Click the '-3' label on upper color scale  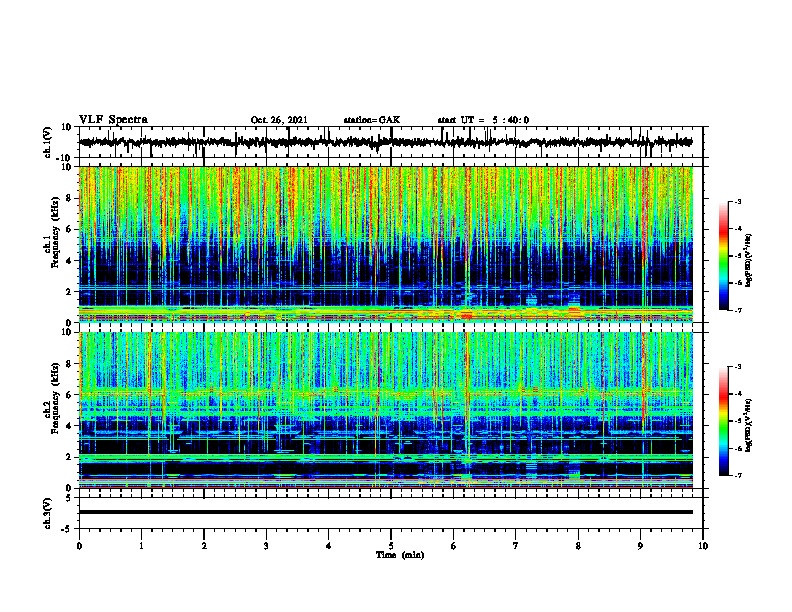pos(738,201)
